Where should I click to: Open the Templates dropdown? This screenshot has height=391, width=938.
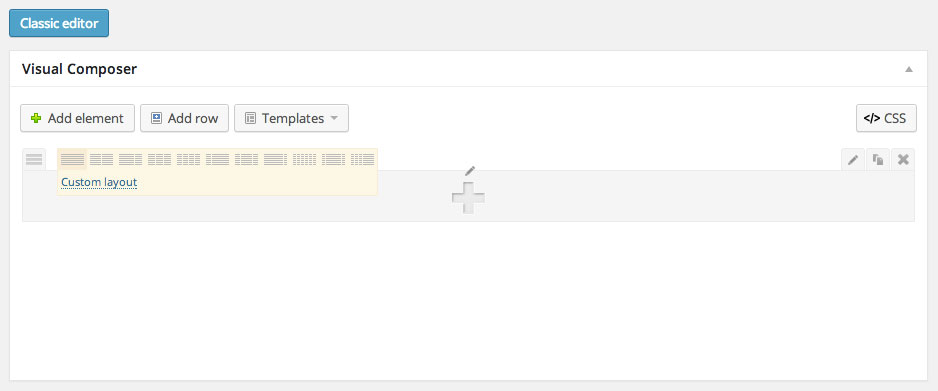pos(291,118)
